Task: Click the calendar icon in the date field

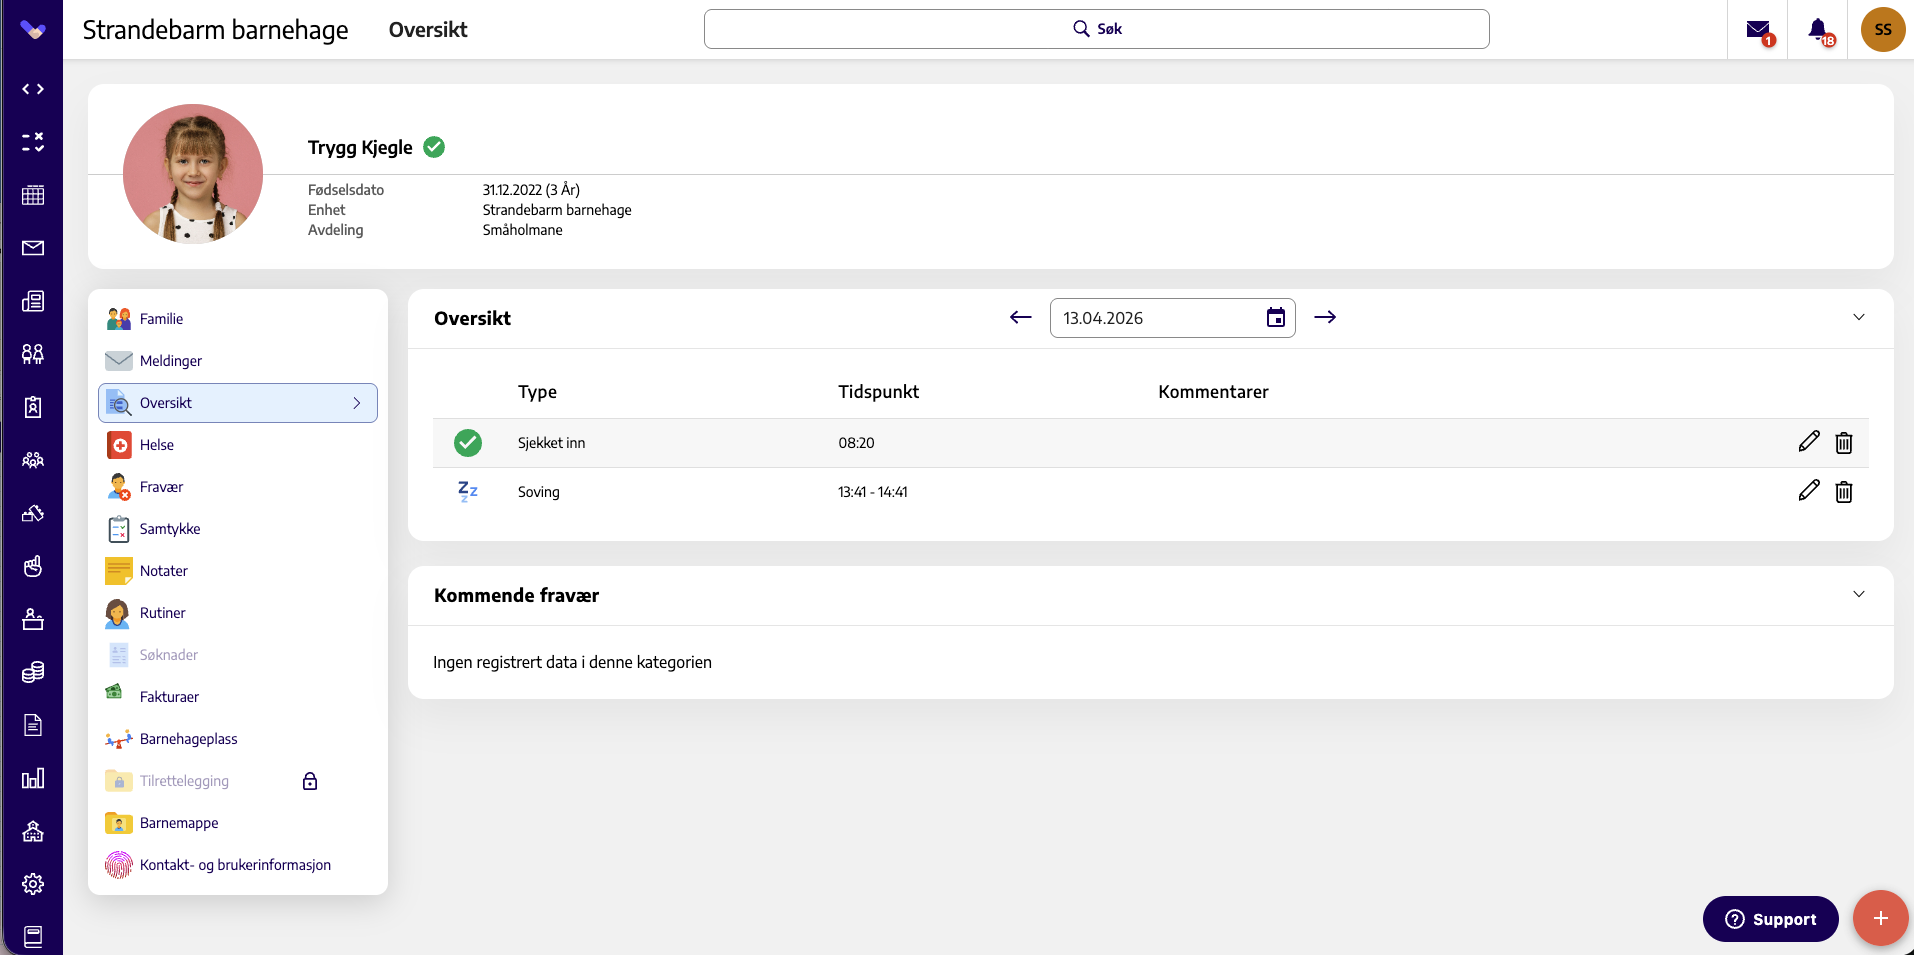Action: tap(1276, 318)
